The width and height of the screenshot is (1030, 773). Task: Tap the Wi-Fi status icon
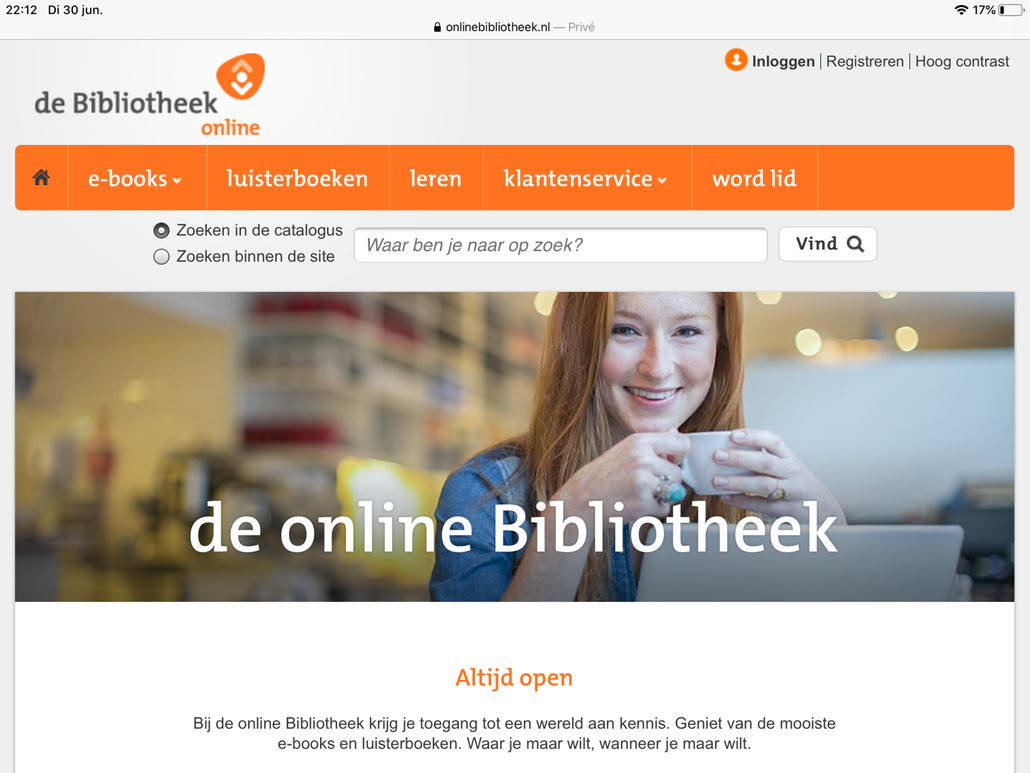pyautogui.click(x=961, y=10)
